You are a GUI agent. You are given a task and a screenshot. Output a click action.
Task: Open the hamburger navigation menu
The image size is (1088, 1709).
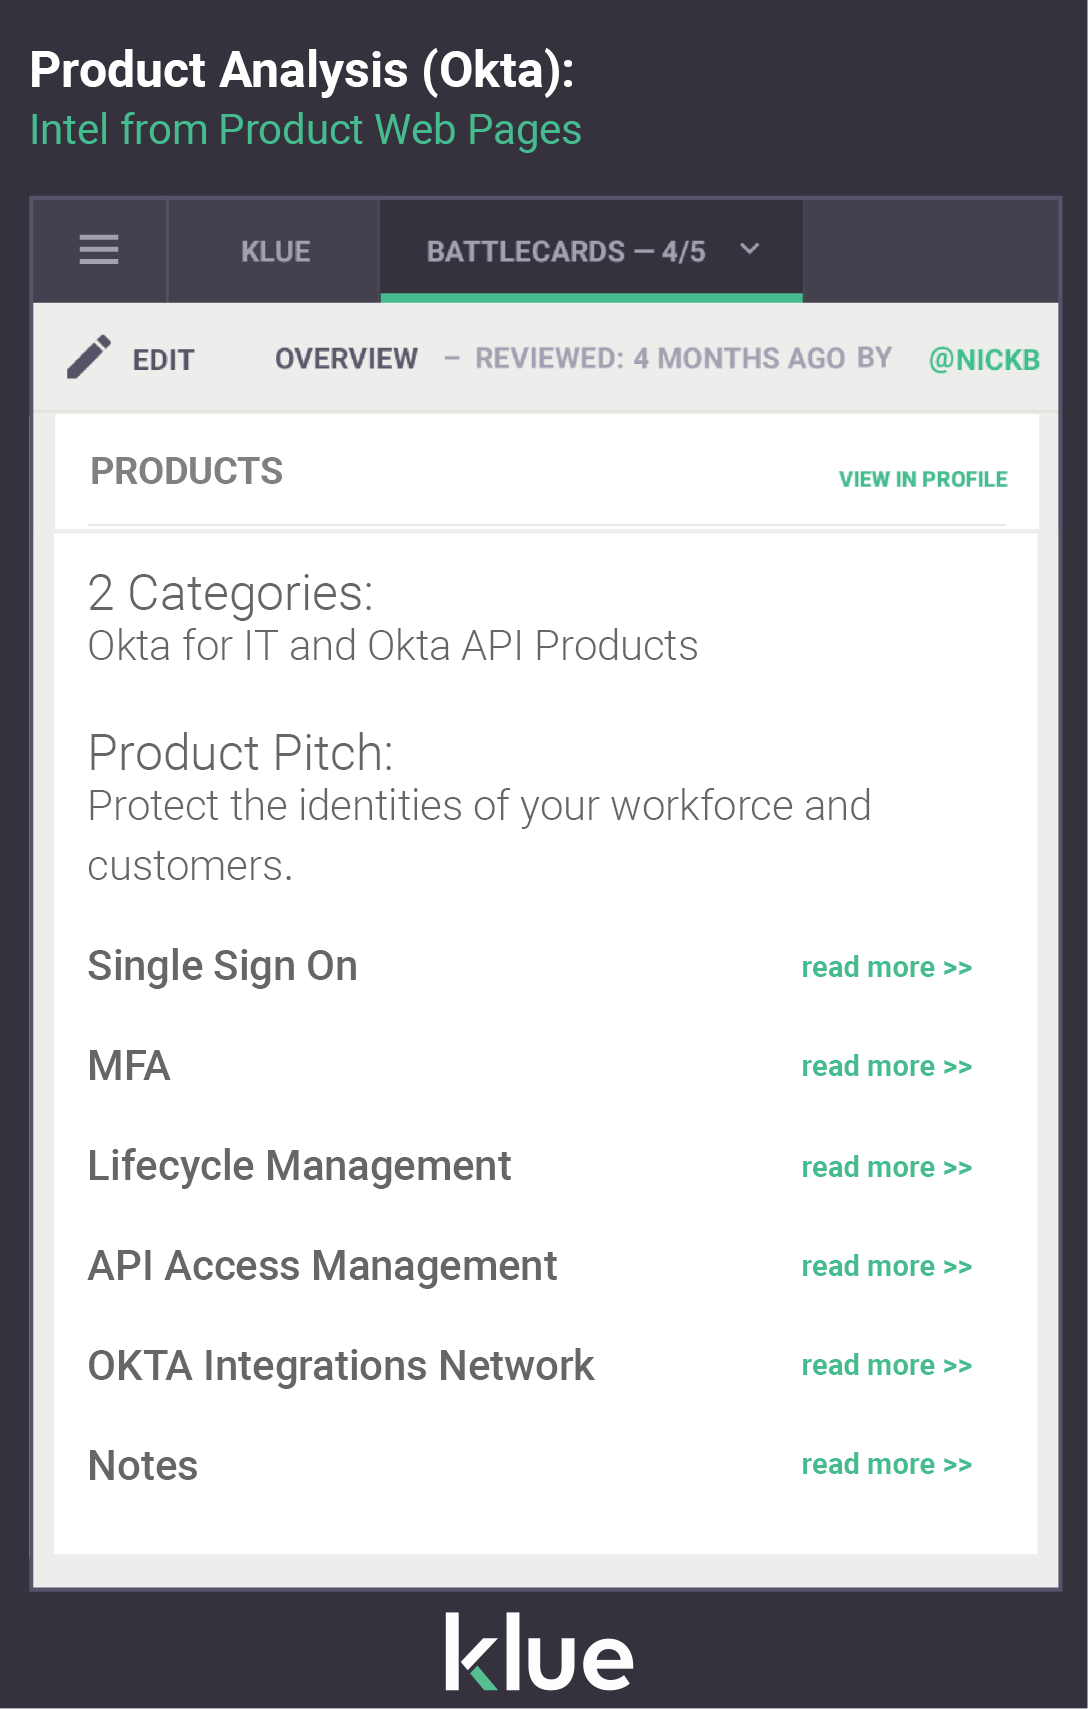(98, 251)
